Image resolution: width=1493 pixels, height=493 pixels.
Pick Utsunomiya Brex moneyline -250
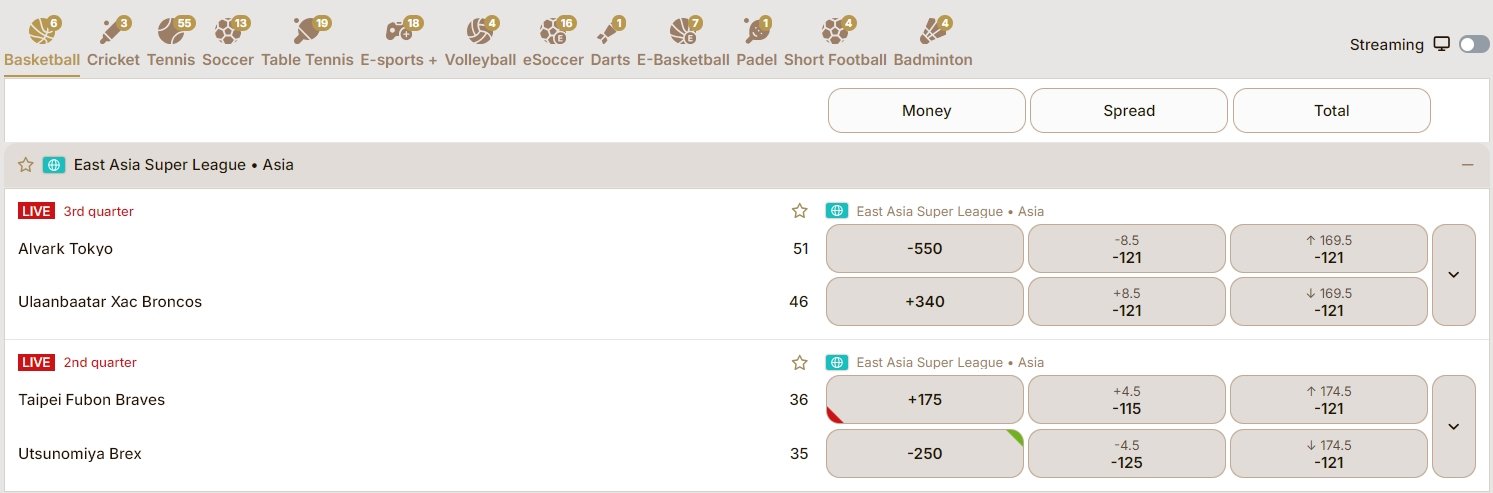pyautogui.click(x=924, y=453)
